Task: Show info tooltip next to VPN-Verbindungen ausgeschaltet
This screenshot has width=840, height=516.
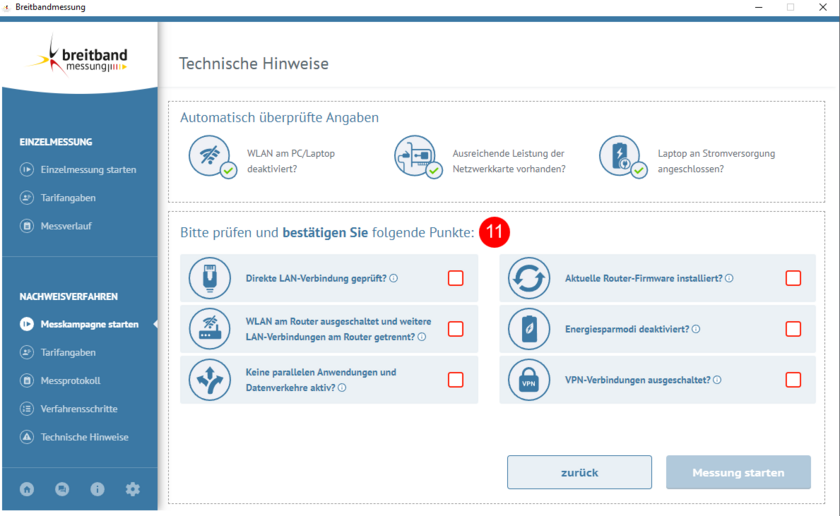Action: 718,380
